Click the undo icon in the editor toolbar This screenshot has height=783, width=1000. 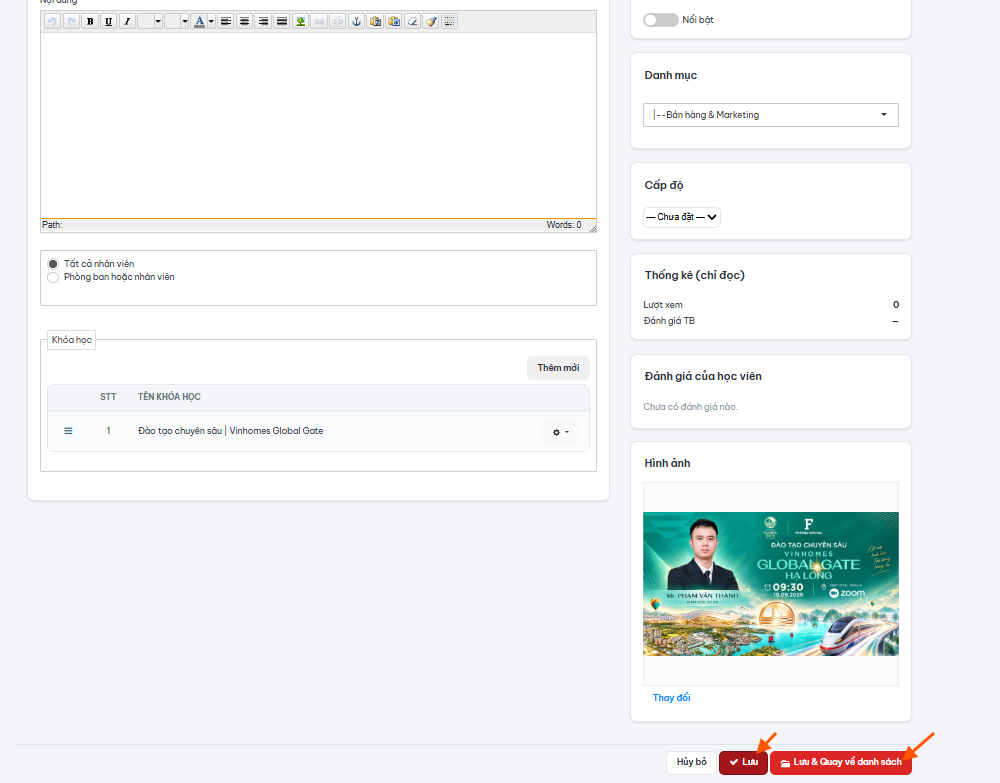pyautogui.click(x=52, y=22)
